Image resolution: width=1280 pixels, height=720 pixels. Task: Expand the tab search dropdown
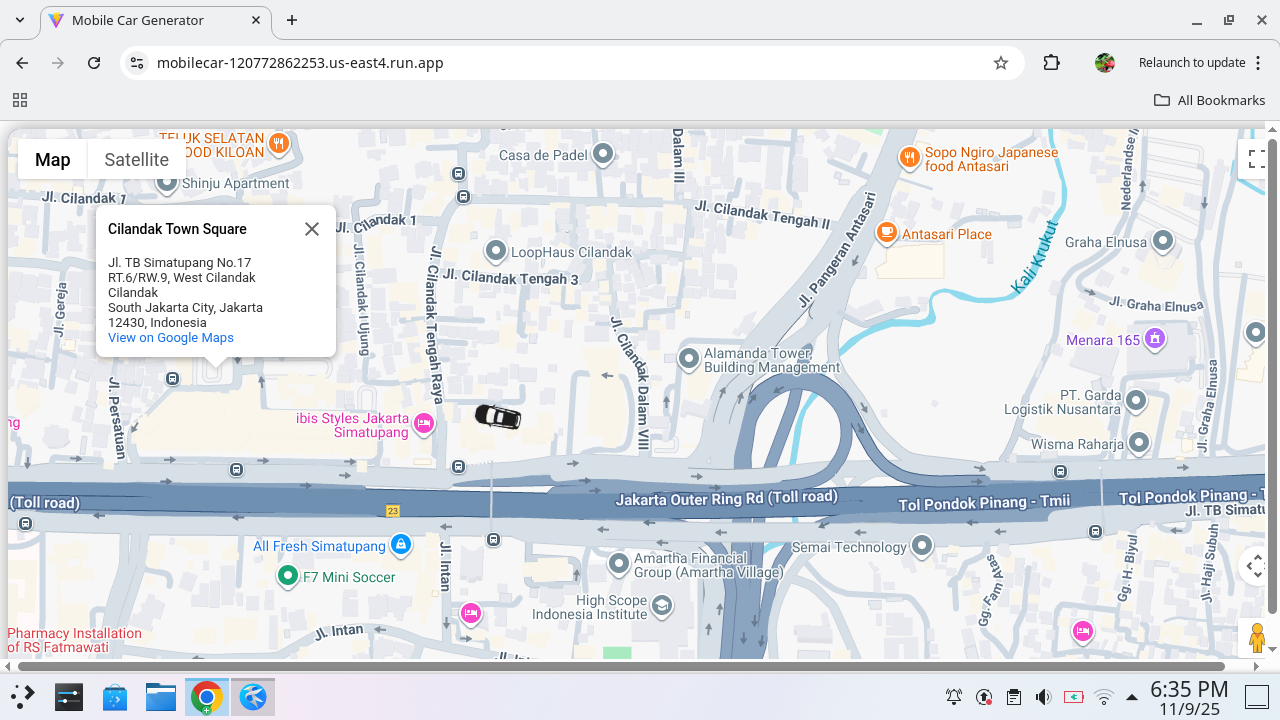tap(20, 20)
